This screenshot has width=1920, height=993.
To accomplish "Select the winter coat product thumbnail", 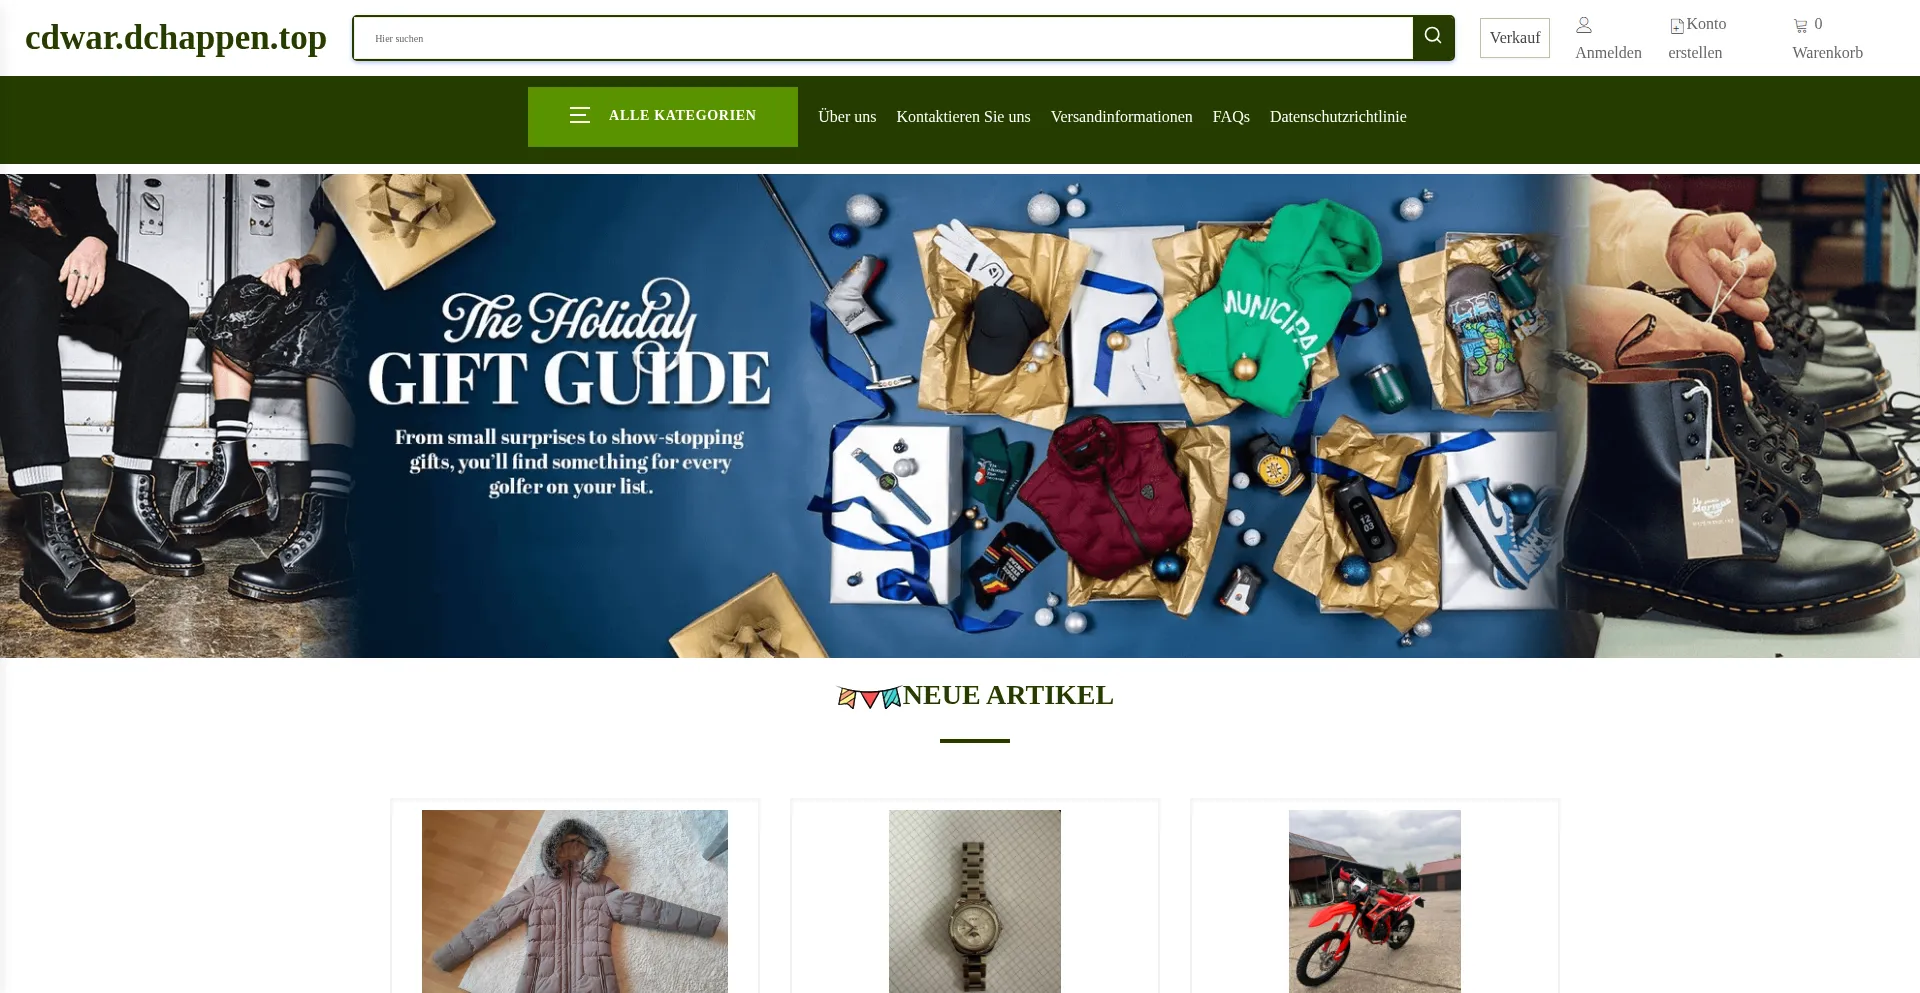I will [x=575, y=901].
